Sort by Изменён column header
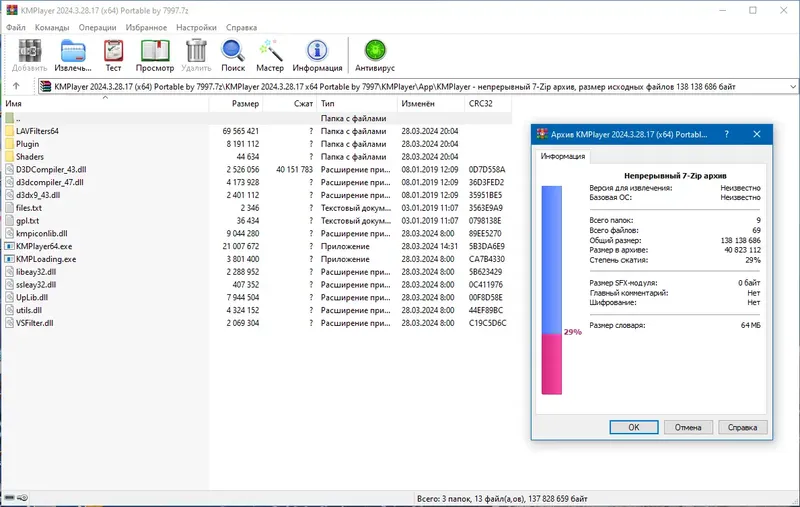 pyautogui.click(x=431, y=104)
